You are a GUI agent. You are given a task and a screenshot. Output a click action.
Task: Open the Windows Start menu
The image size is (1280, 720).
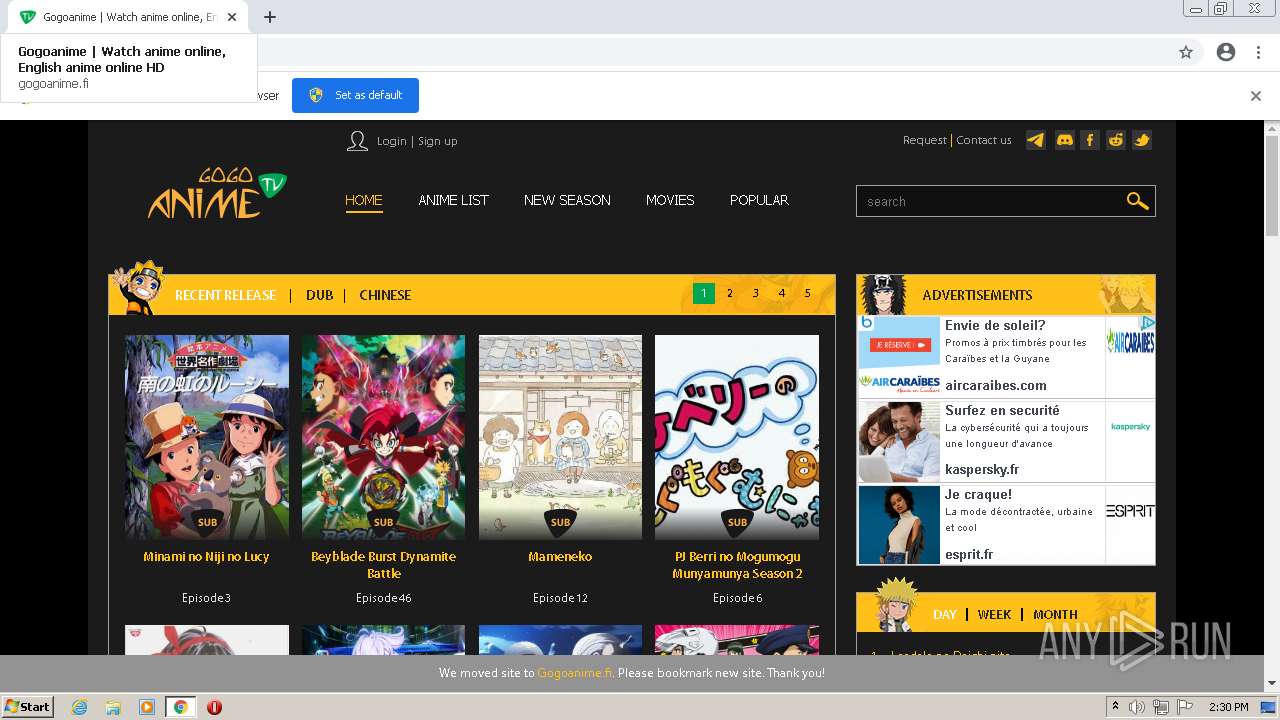28,707
